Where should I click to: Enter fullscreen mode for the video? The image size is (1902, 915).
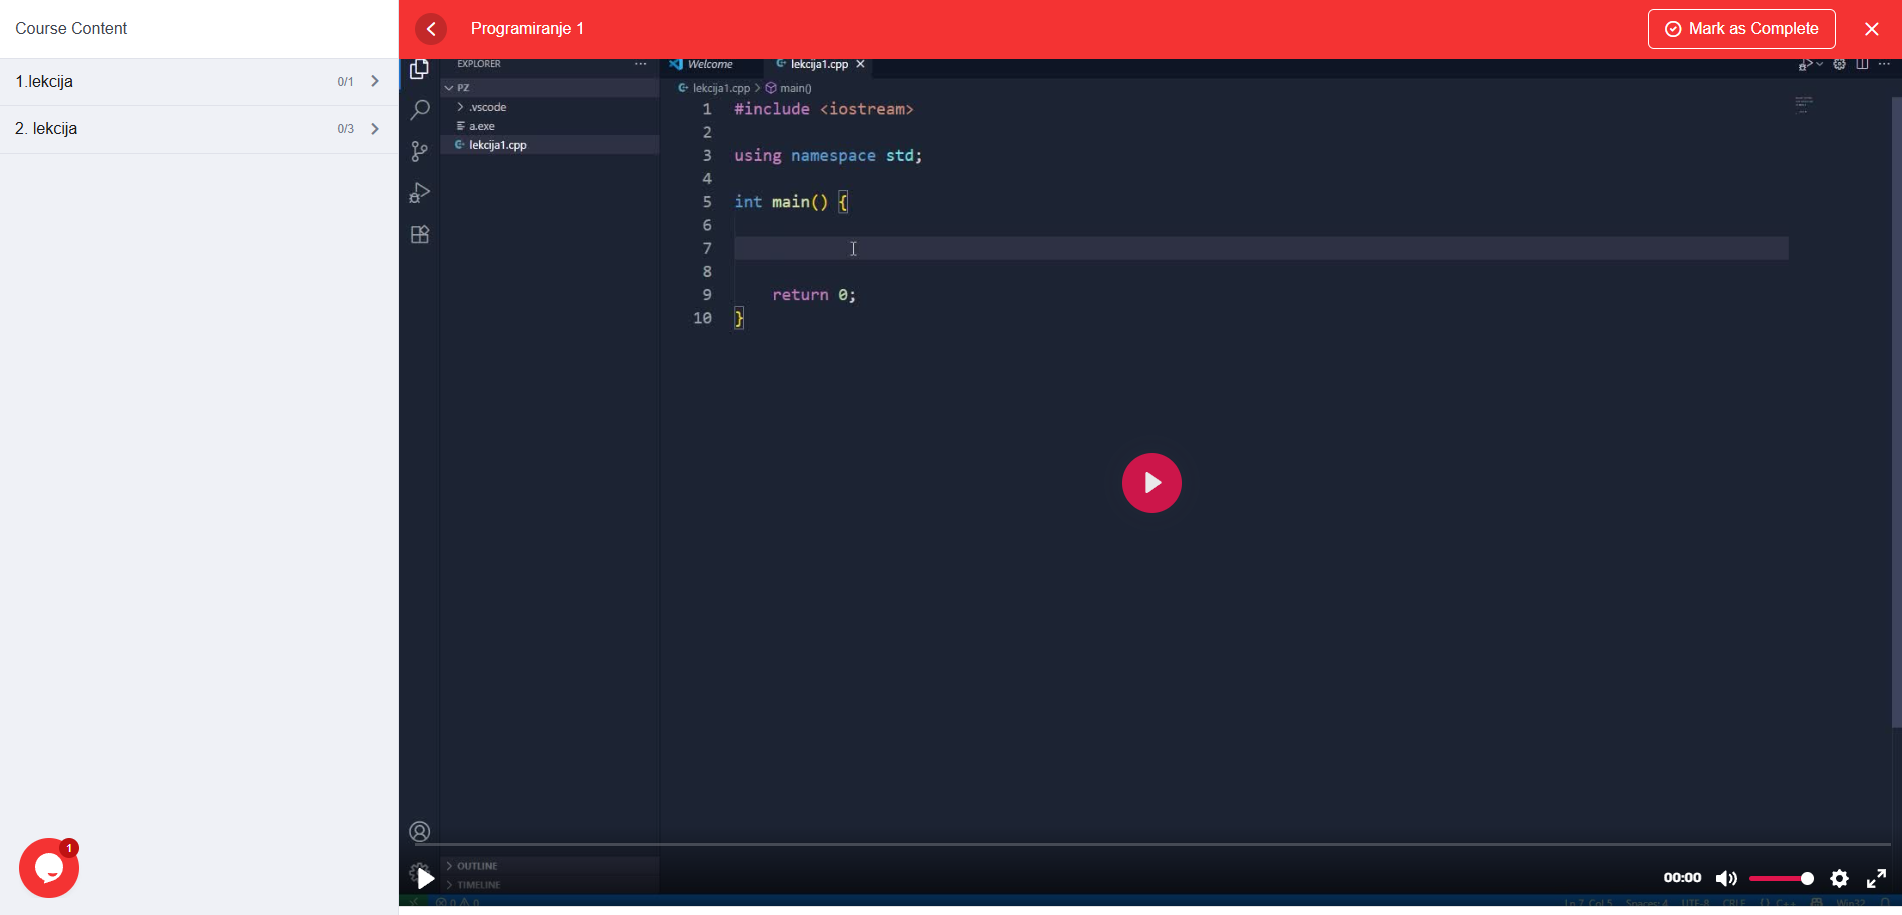click(x=1876, y=878)
